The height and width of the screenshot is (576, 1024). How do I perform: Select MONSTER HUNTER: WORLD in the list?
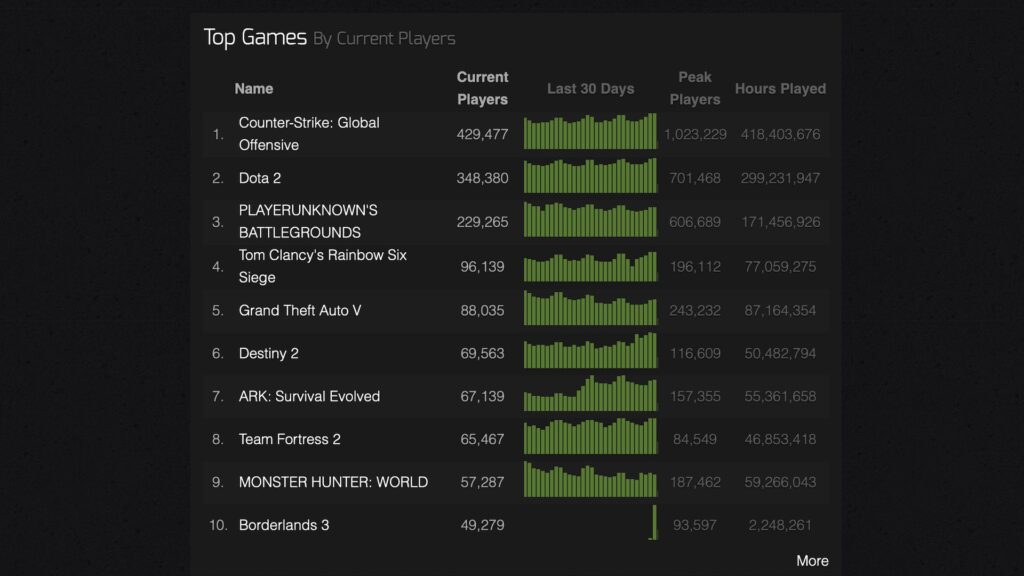pyautogui.click(x=333, y=483)
